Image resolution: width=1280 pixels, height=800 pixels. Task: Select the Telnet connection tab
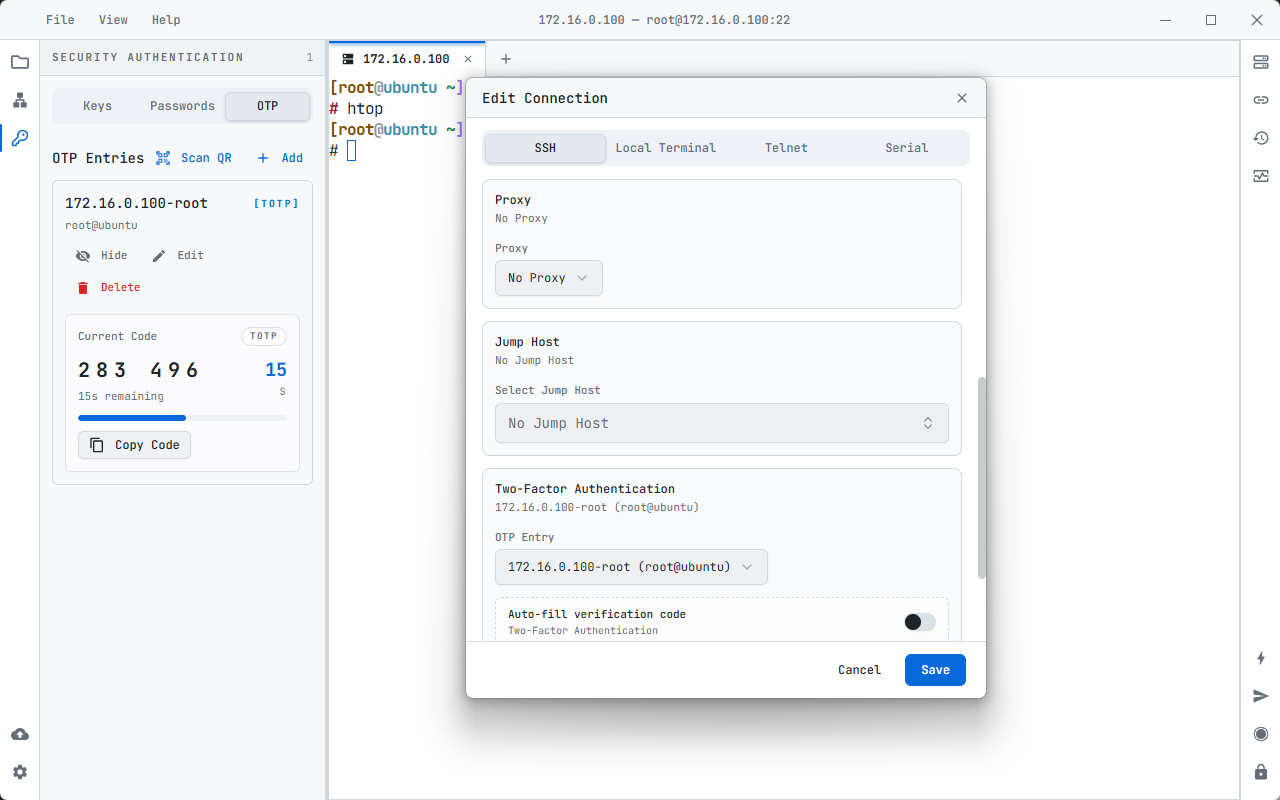[x=786, y=148]
